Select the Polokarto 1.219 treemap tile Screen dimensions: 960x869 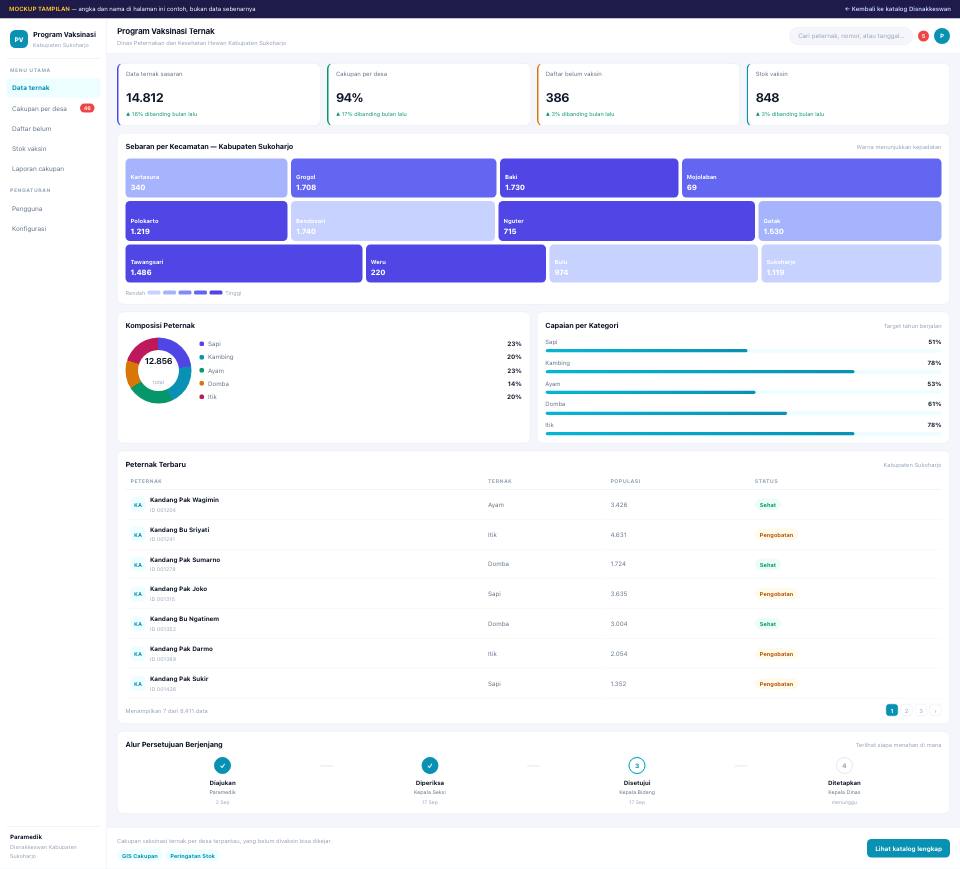(206, 221)
